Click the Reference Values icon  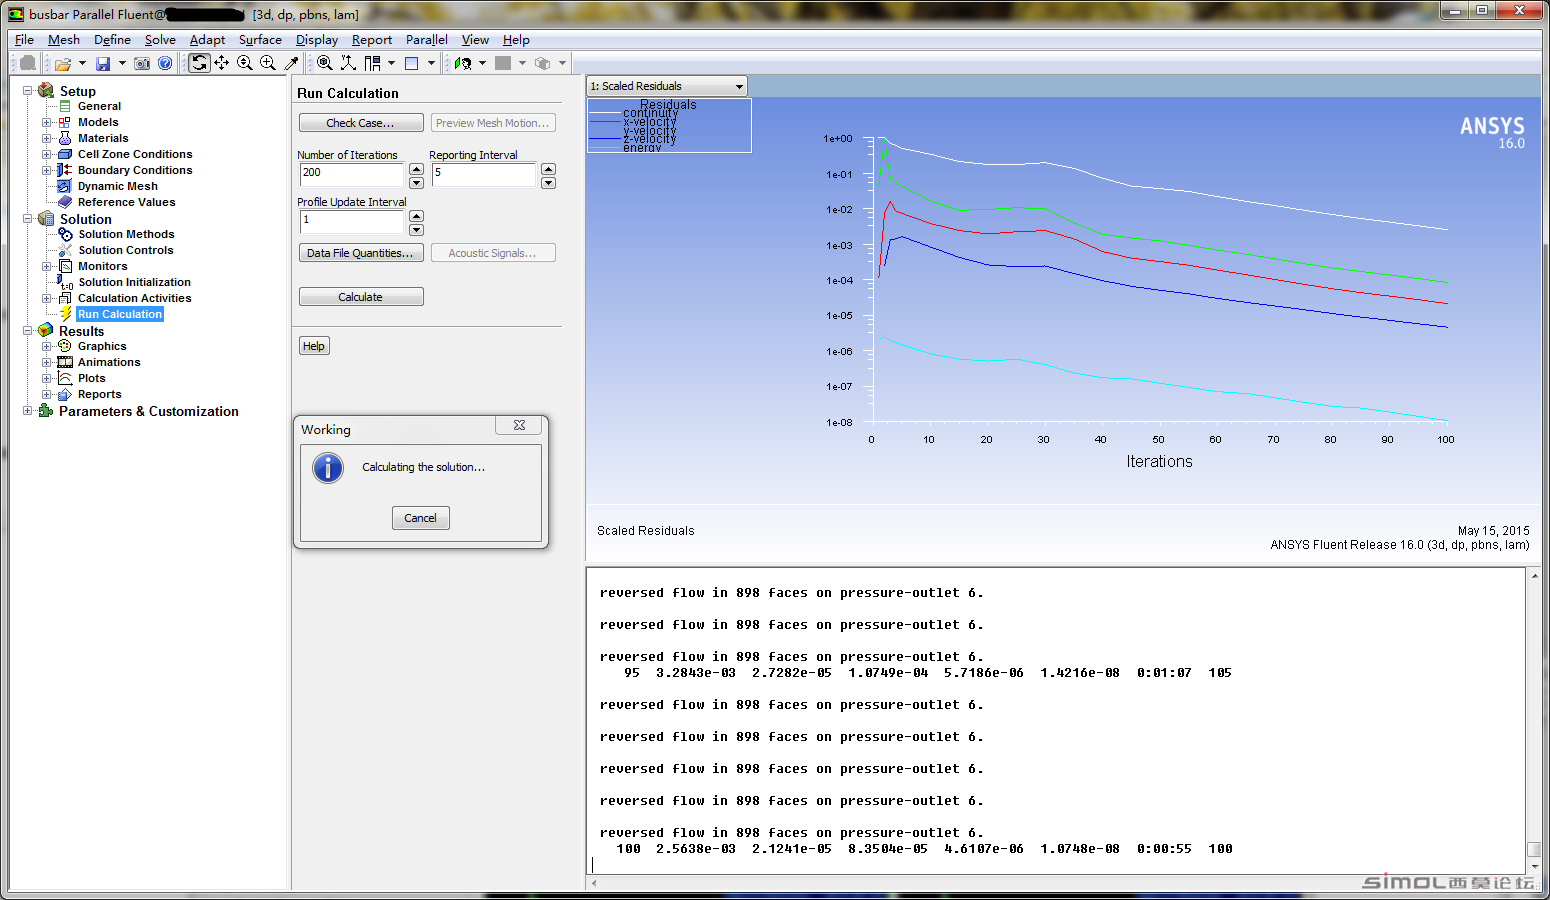pos(65,202)
